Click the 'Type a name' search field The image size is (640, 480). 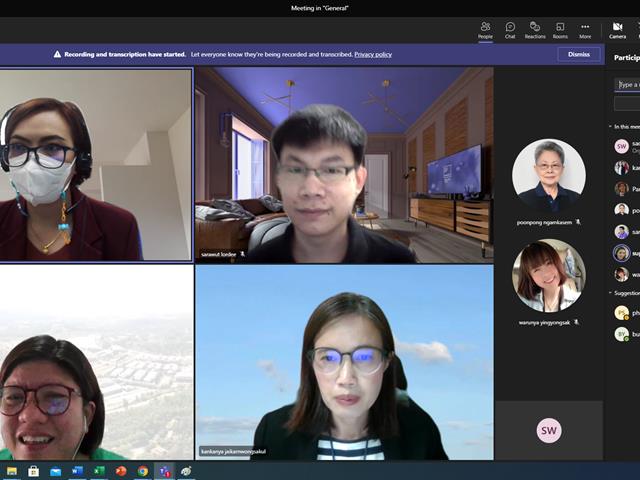pyautogui.click(x=627, y=84)
